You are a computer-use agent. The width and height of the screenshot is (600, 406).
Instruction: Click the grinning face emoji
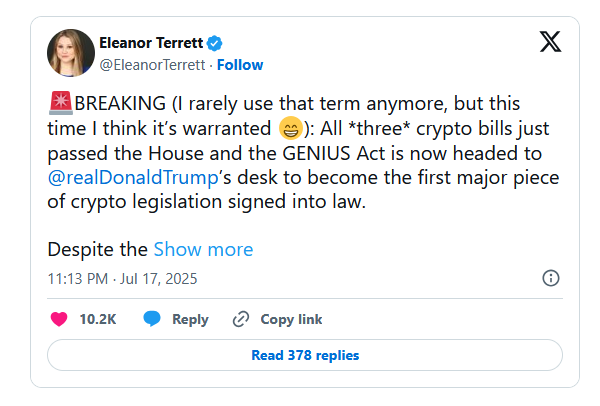291,128
